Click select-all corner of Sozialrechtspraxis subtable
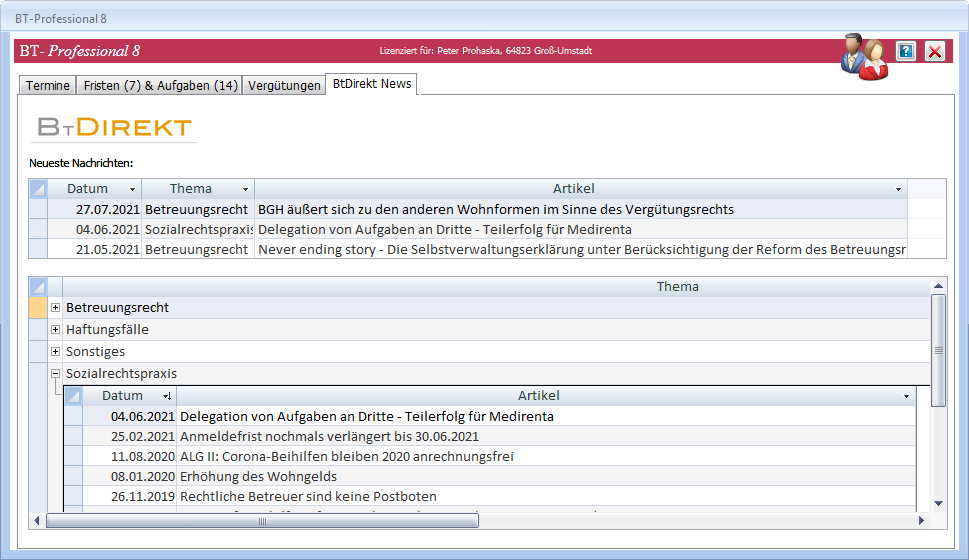The width and height of the screenshot is (969, 560). [x=74, y=396]
